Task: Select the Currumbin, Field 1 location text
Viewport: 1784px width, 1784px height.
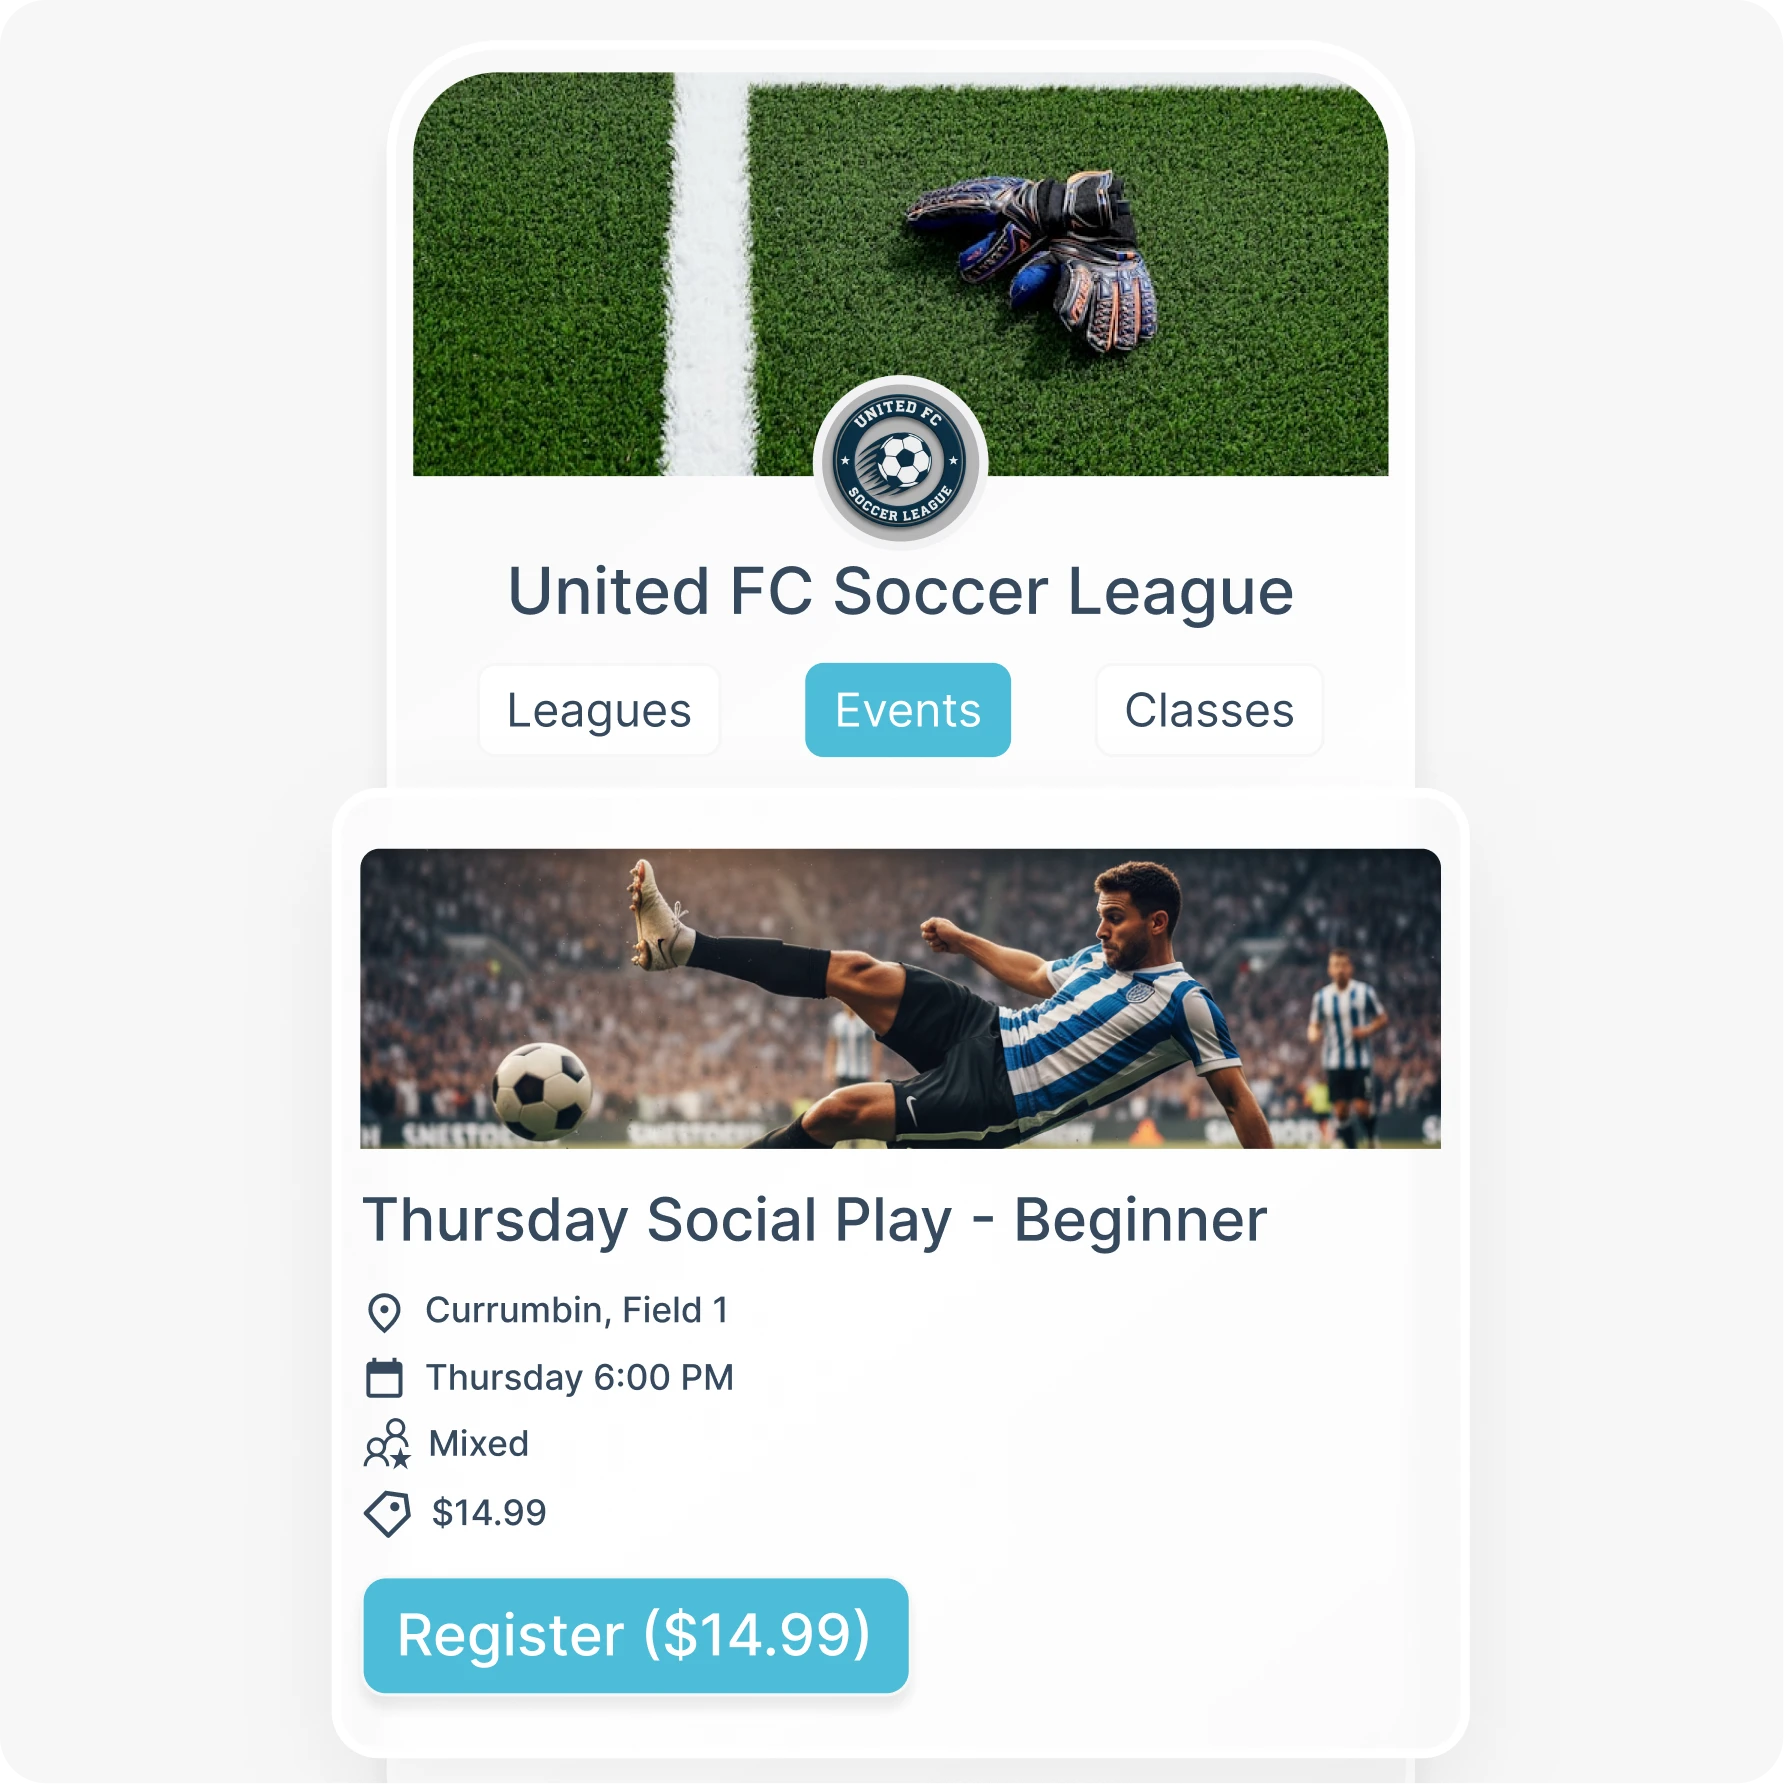Action: [577, 1310]
